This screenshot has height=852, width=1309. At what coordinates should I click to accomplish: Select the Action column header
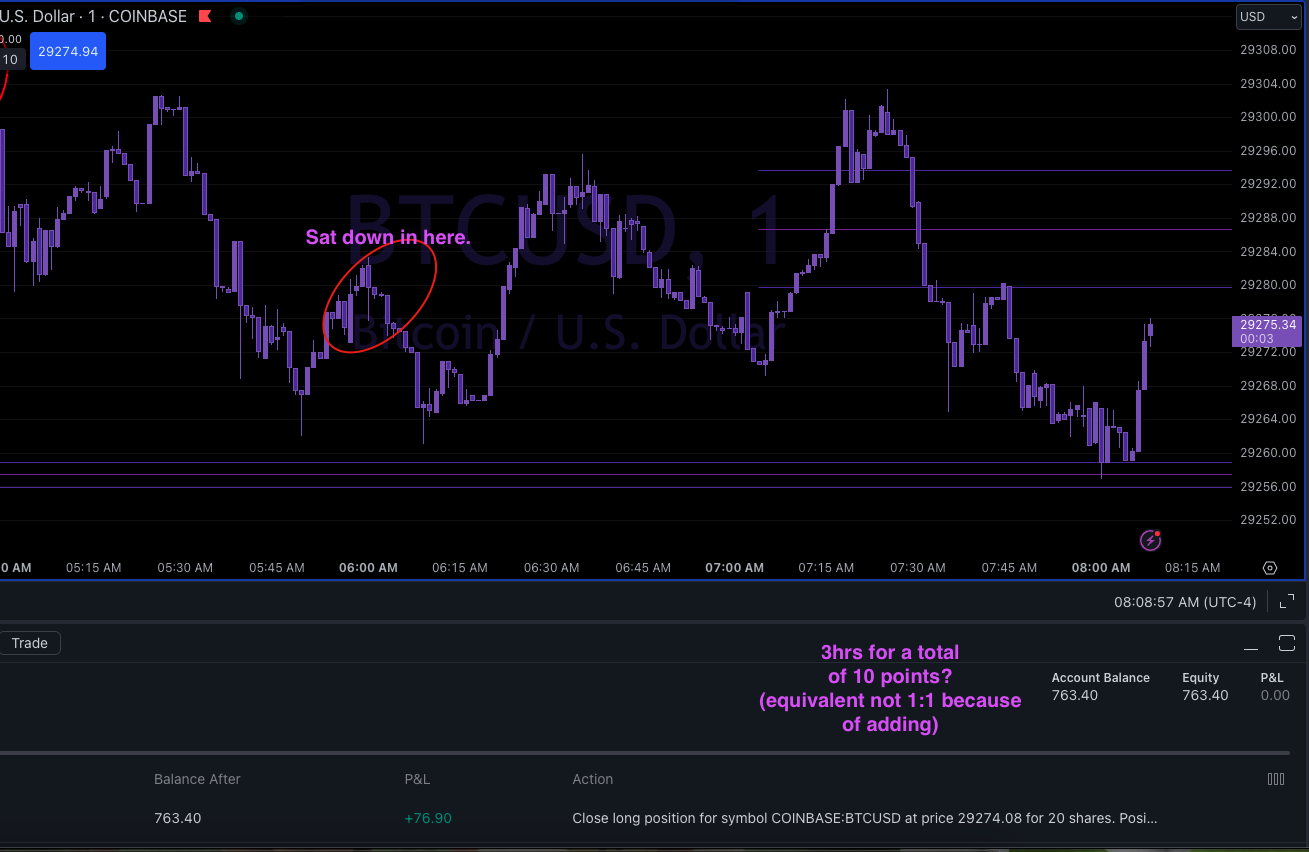[x=593, y=778]
